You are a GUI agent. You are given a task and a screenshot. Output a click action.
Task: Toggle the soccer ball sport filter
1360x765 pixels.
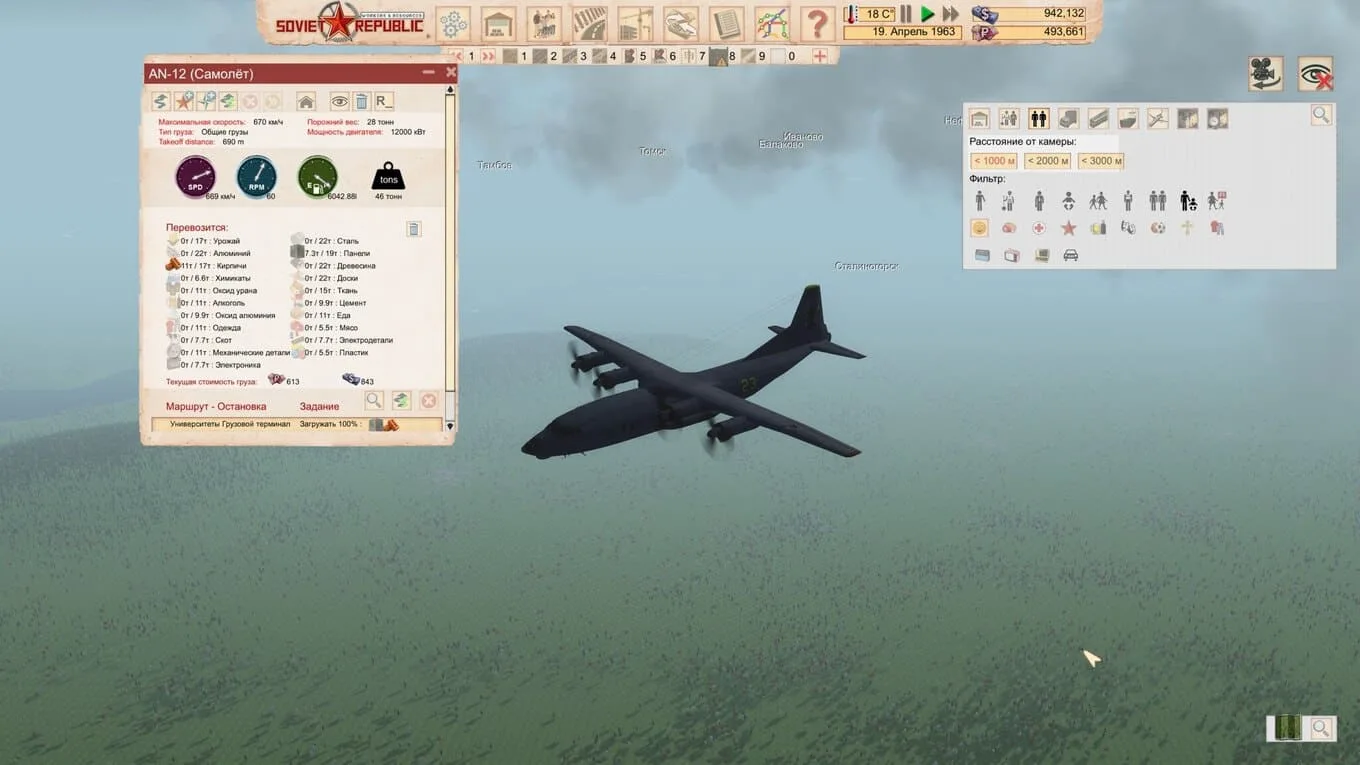[1158, 228]
